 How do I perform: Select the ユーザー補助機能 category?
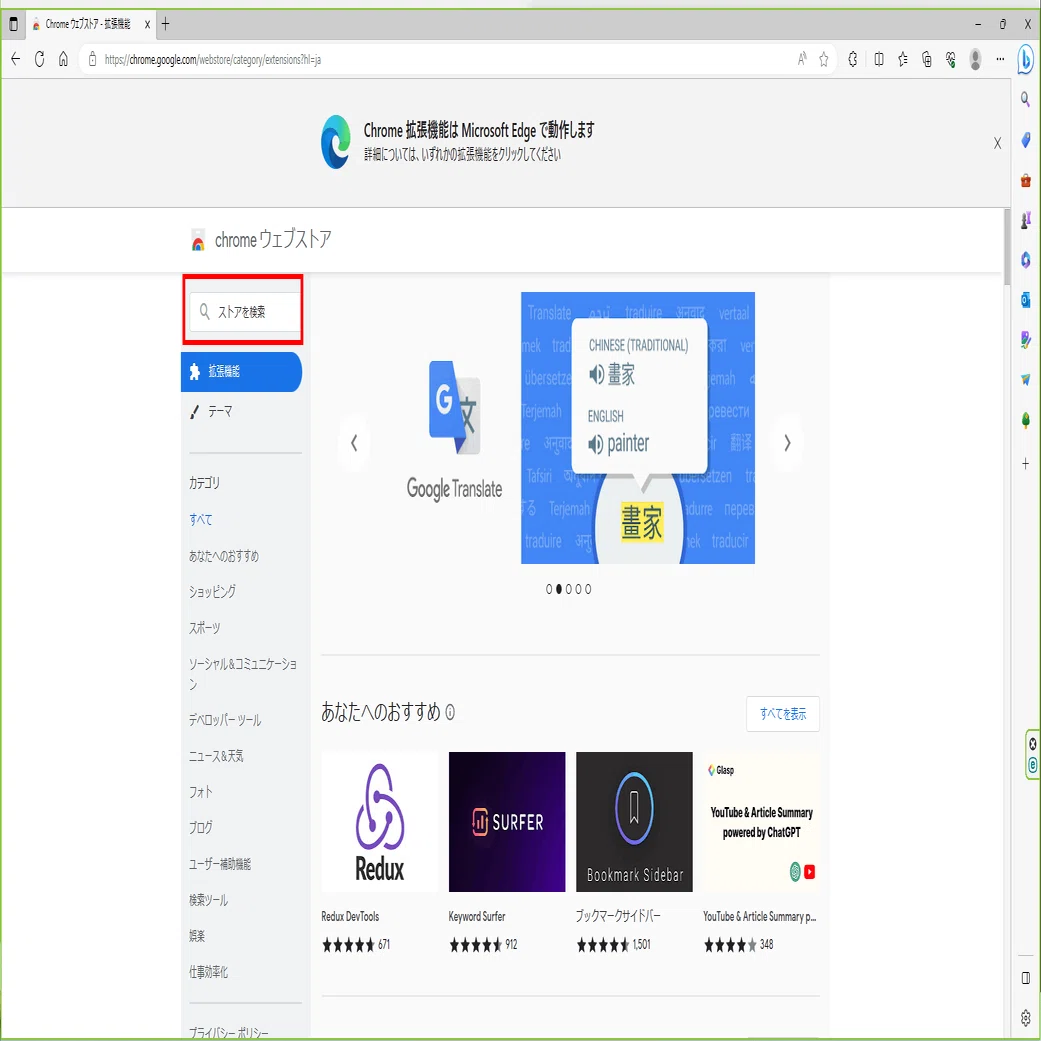tap(220, 864)
